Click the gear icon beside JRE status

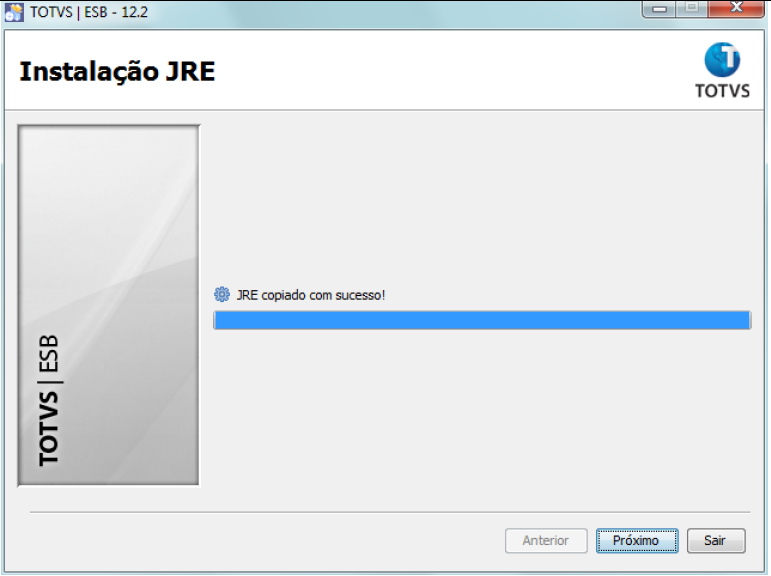pos(222,294)
